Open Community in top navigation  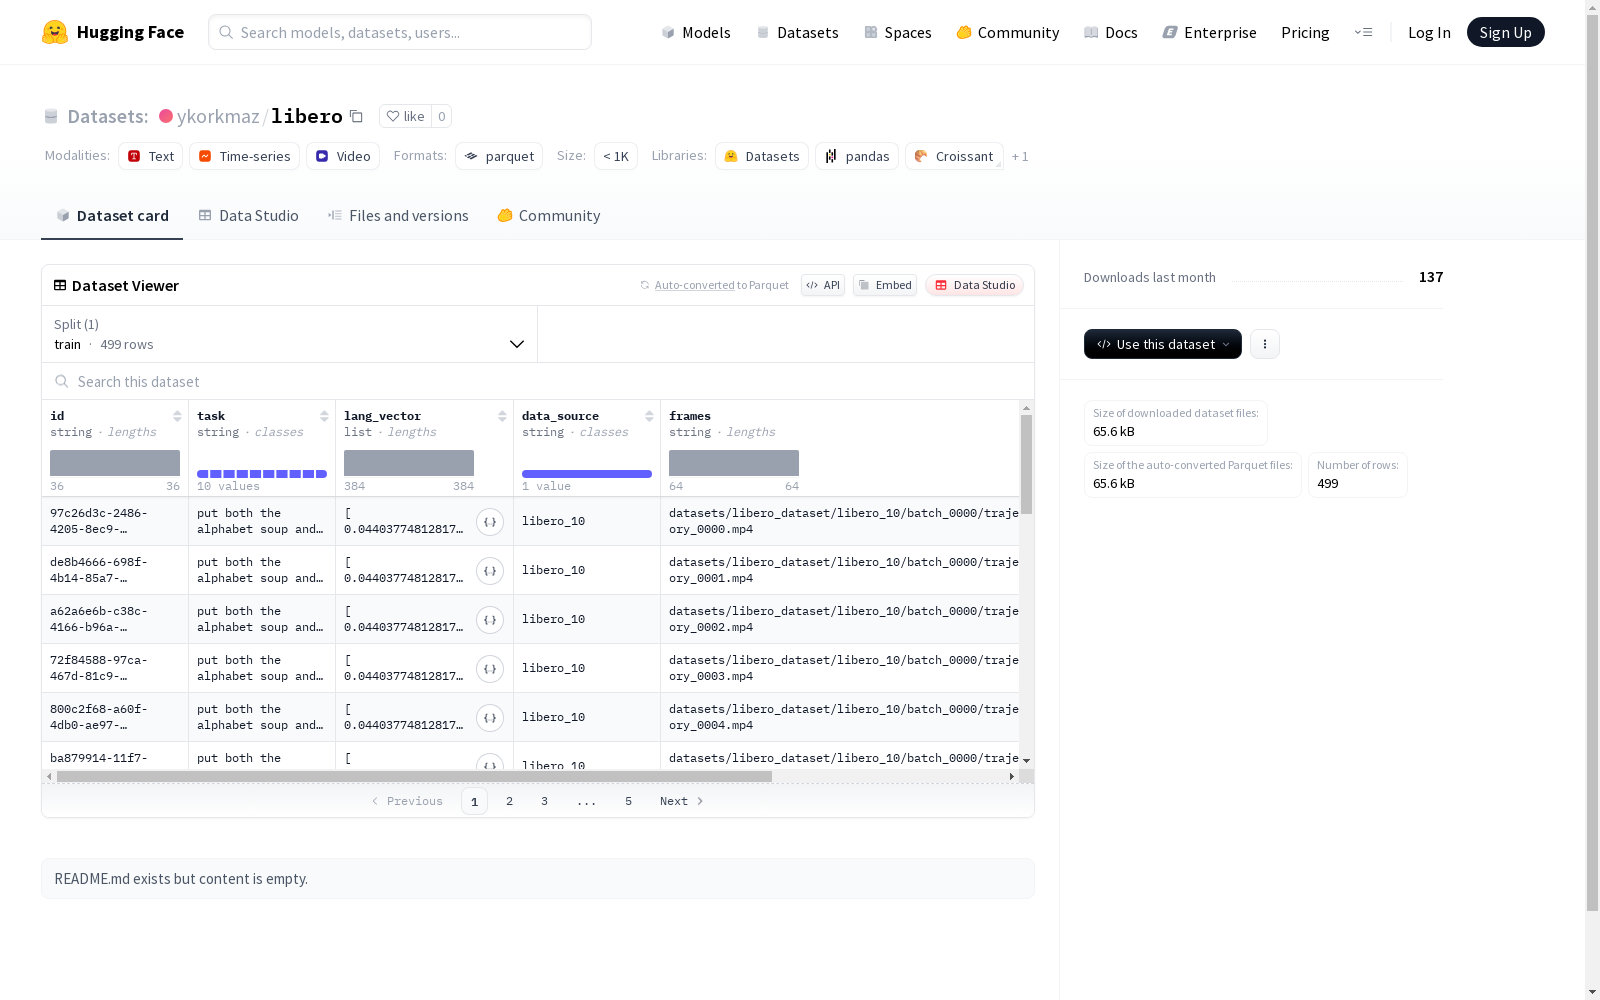pyautogui.click(x=1008, y=32)
